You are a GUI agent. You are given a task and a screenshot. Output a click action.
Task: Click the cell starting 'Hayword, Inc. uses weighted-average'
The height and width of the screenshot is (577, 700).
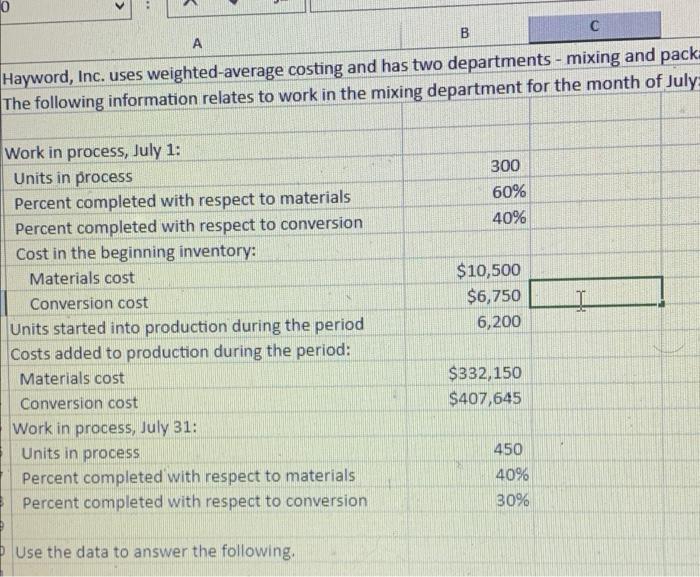pyautogui.click(x=350, y=68)
